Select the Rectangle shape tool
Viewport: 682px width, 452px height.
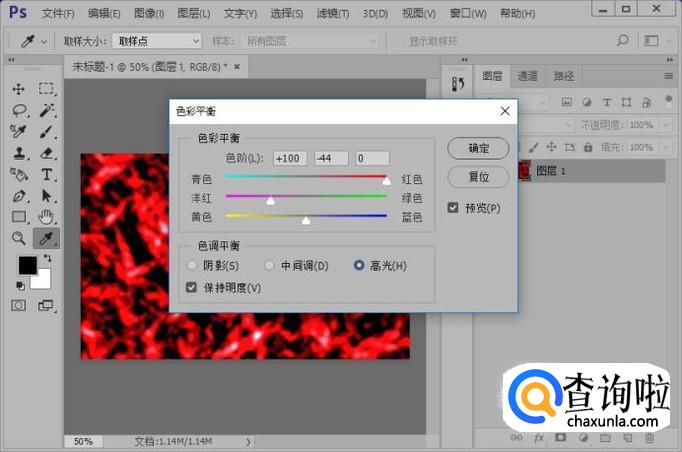click(19, 216)
